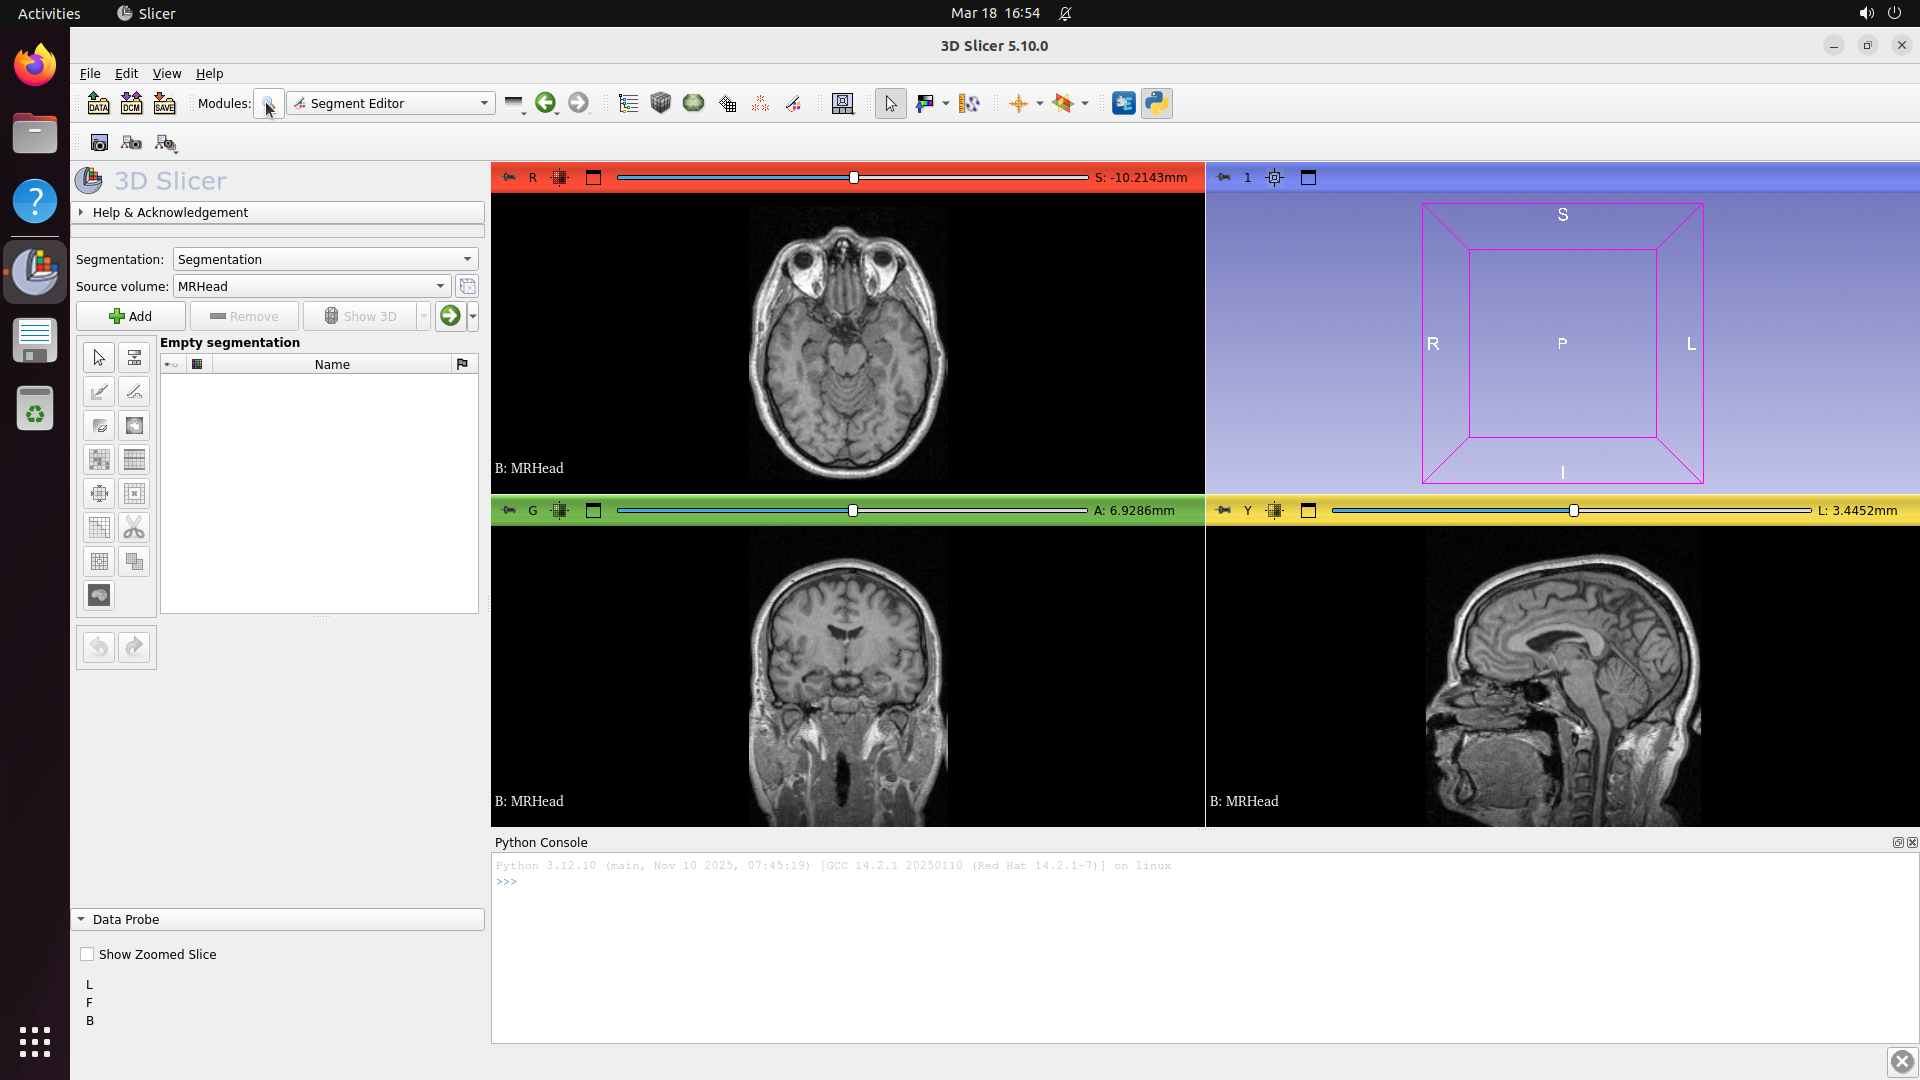This screenshot has width=1920, height=1080.
Task: Open the Volume Rendering module icon
Action: pyautogui.click(x=661, y=103)
